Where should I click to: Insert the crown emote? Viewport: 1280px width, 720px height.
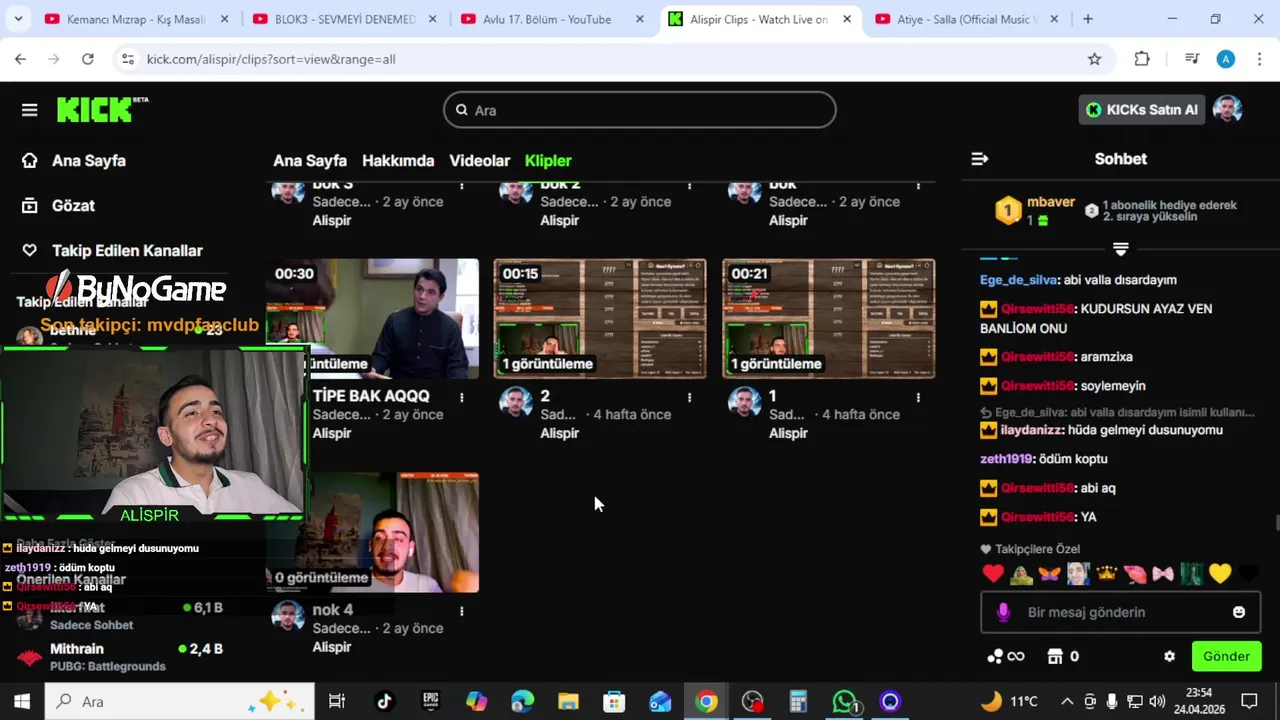(x=1106, y=574)
